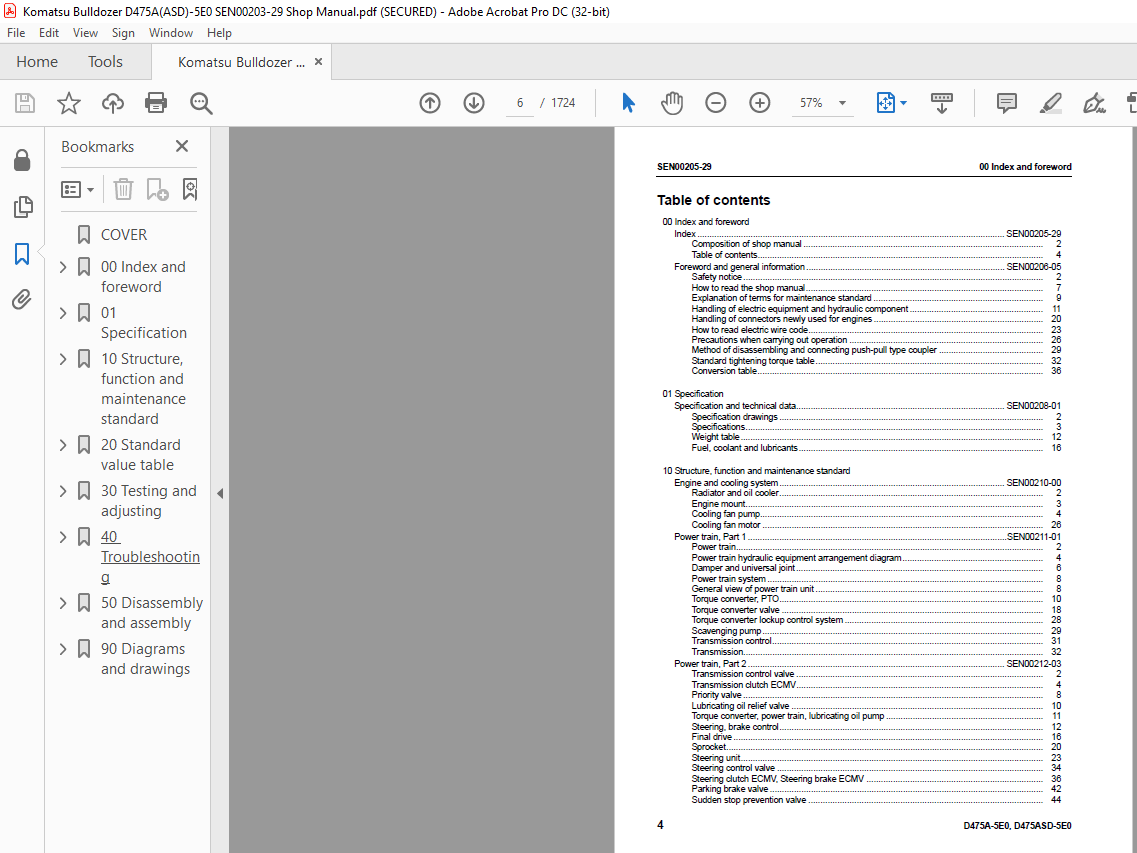Viewport: 1137px width, 853px height.
Task: Click the "Power train, Part 1" entry
Action: [x=710, y=537]
